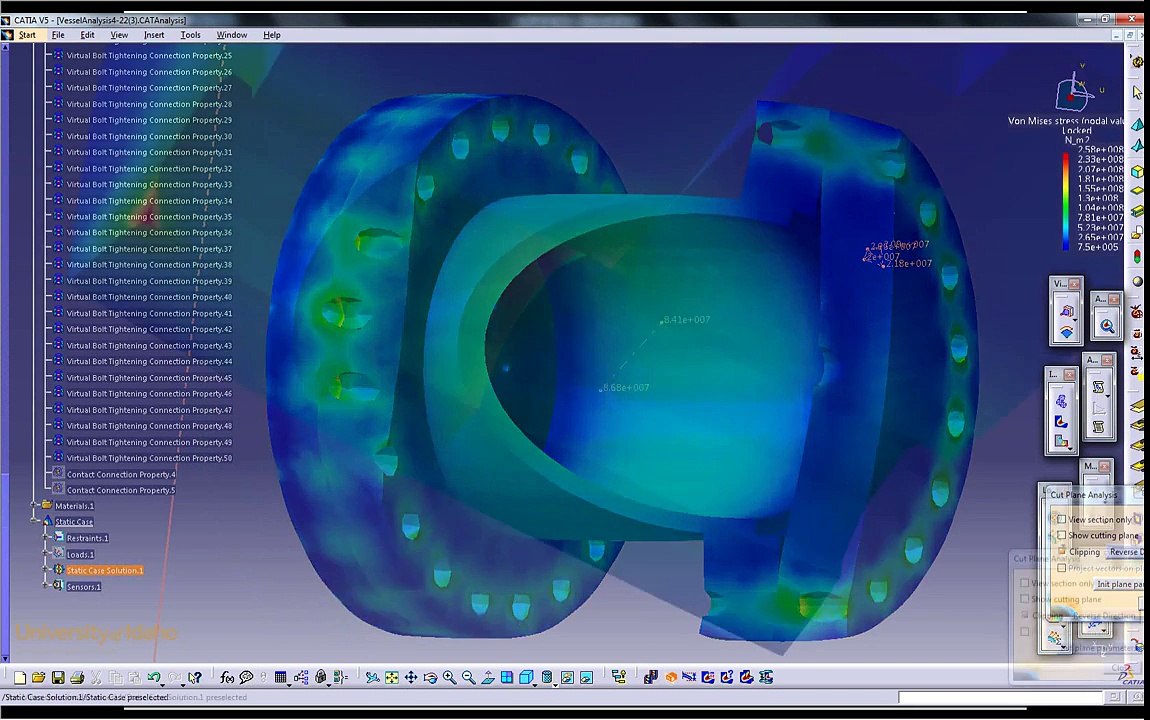Image resolution: width=1150 pixels, height=720 pixels.
Task: Click the Zoom In magnifier icon
Action: (449, 677)
